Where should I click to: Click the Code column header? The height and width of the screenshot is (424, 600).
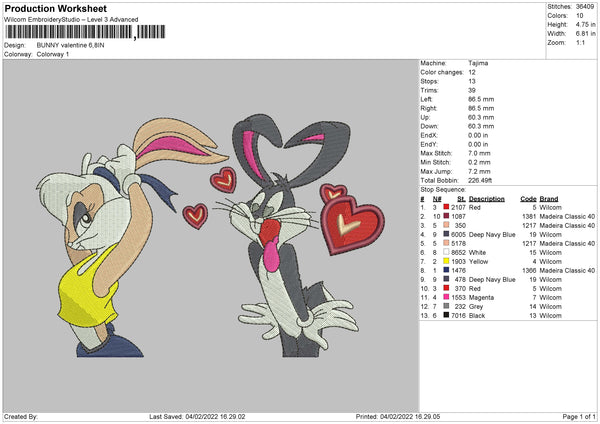point(528,199)
